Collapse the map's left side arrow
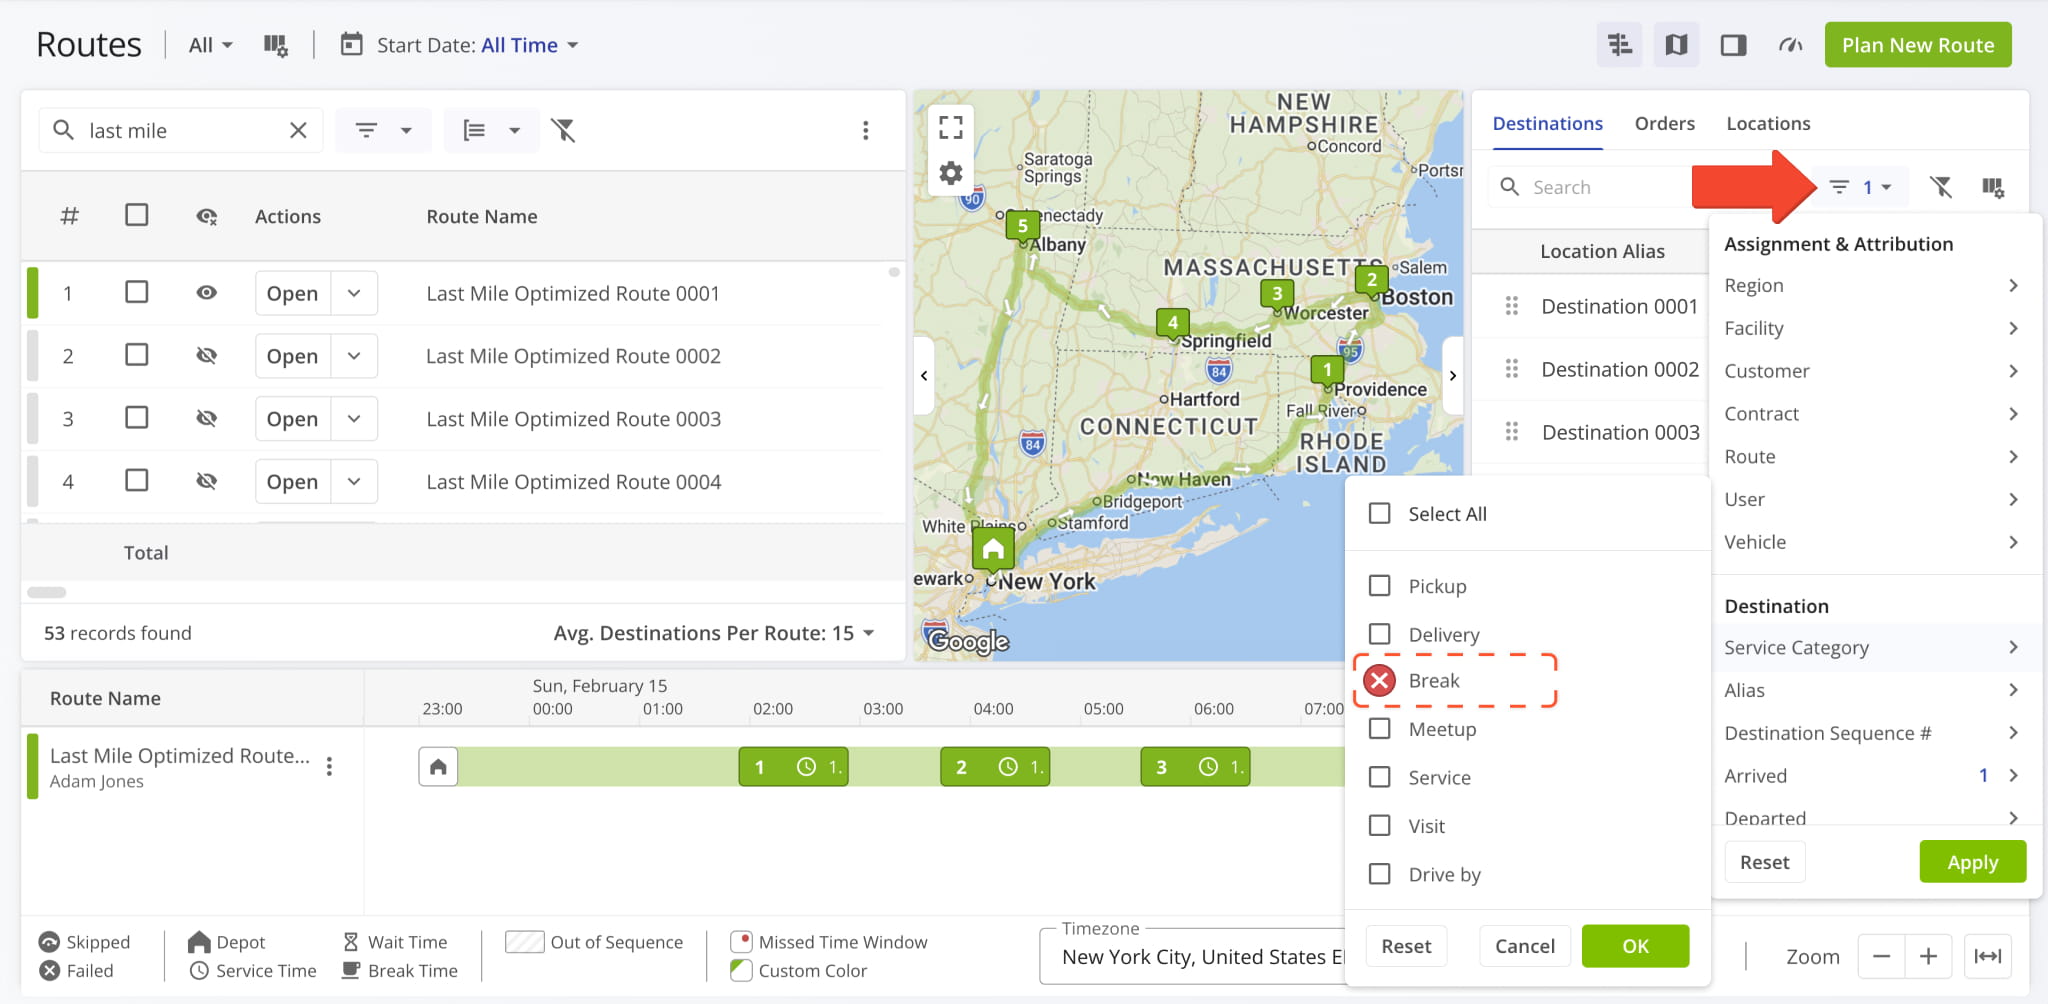2048x1004 pixels. (924, 376)
